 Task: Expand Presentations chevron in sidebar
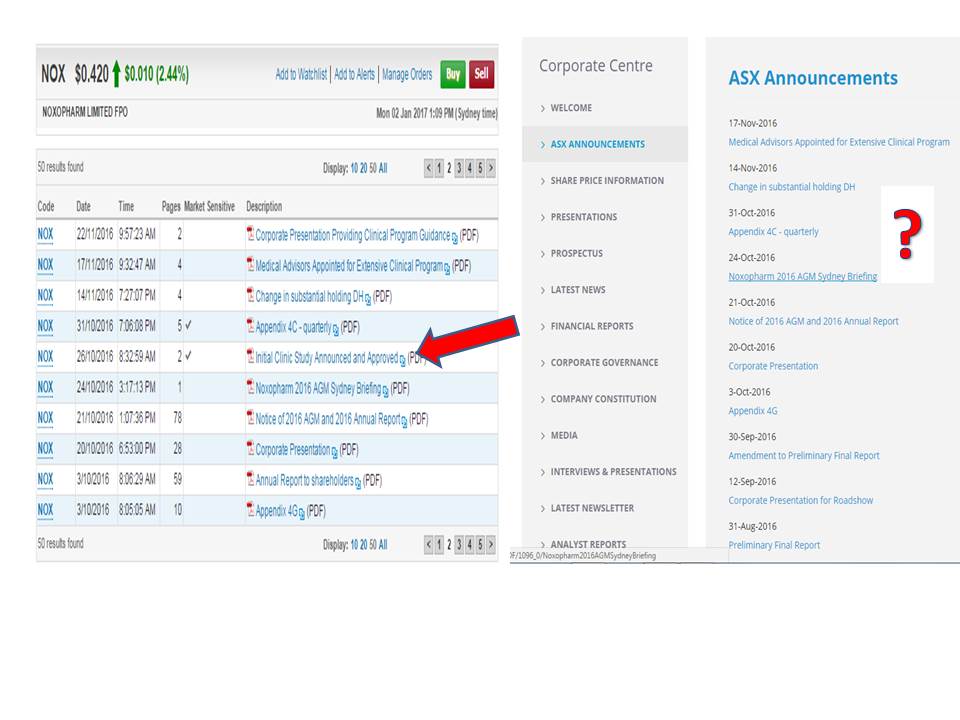pyautogui.click(x=542, y=217)
